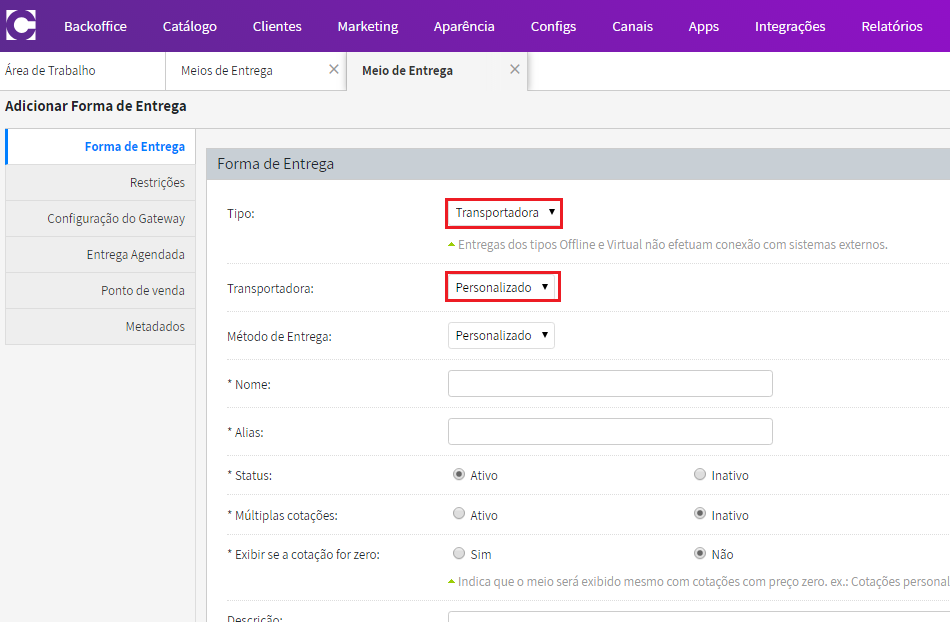
Task: Set Status to Ativo
Action: point(459,474)
